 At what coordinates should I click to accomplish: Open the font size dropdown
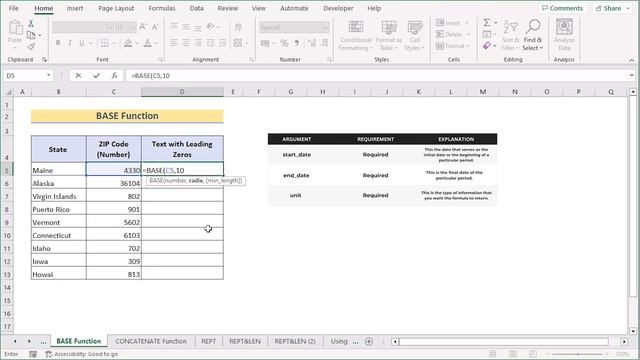(132, 27)
